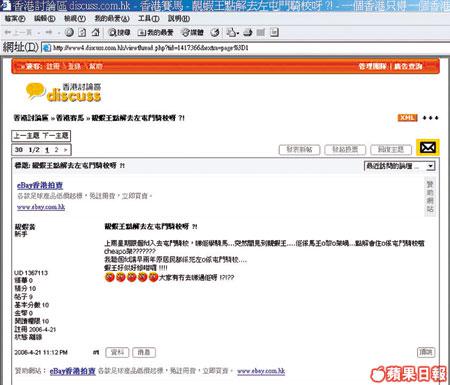Click the Discuss toolbar icon at the far right
Image resolution: width=450 pixels, height=385 pixels.
[274, 32]
